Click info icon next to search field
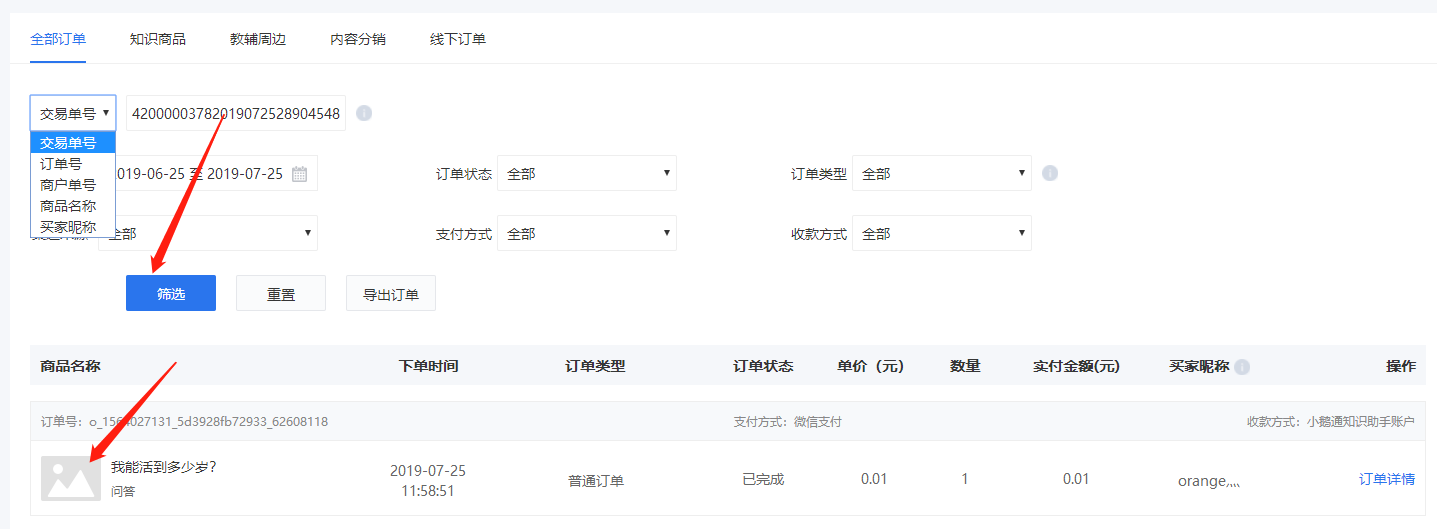This screenshot has height=529, width=1437. coord(364,113)
